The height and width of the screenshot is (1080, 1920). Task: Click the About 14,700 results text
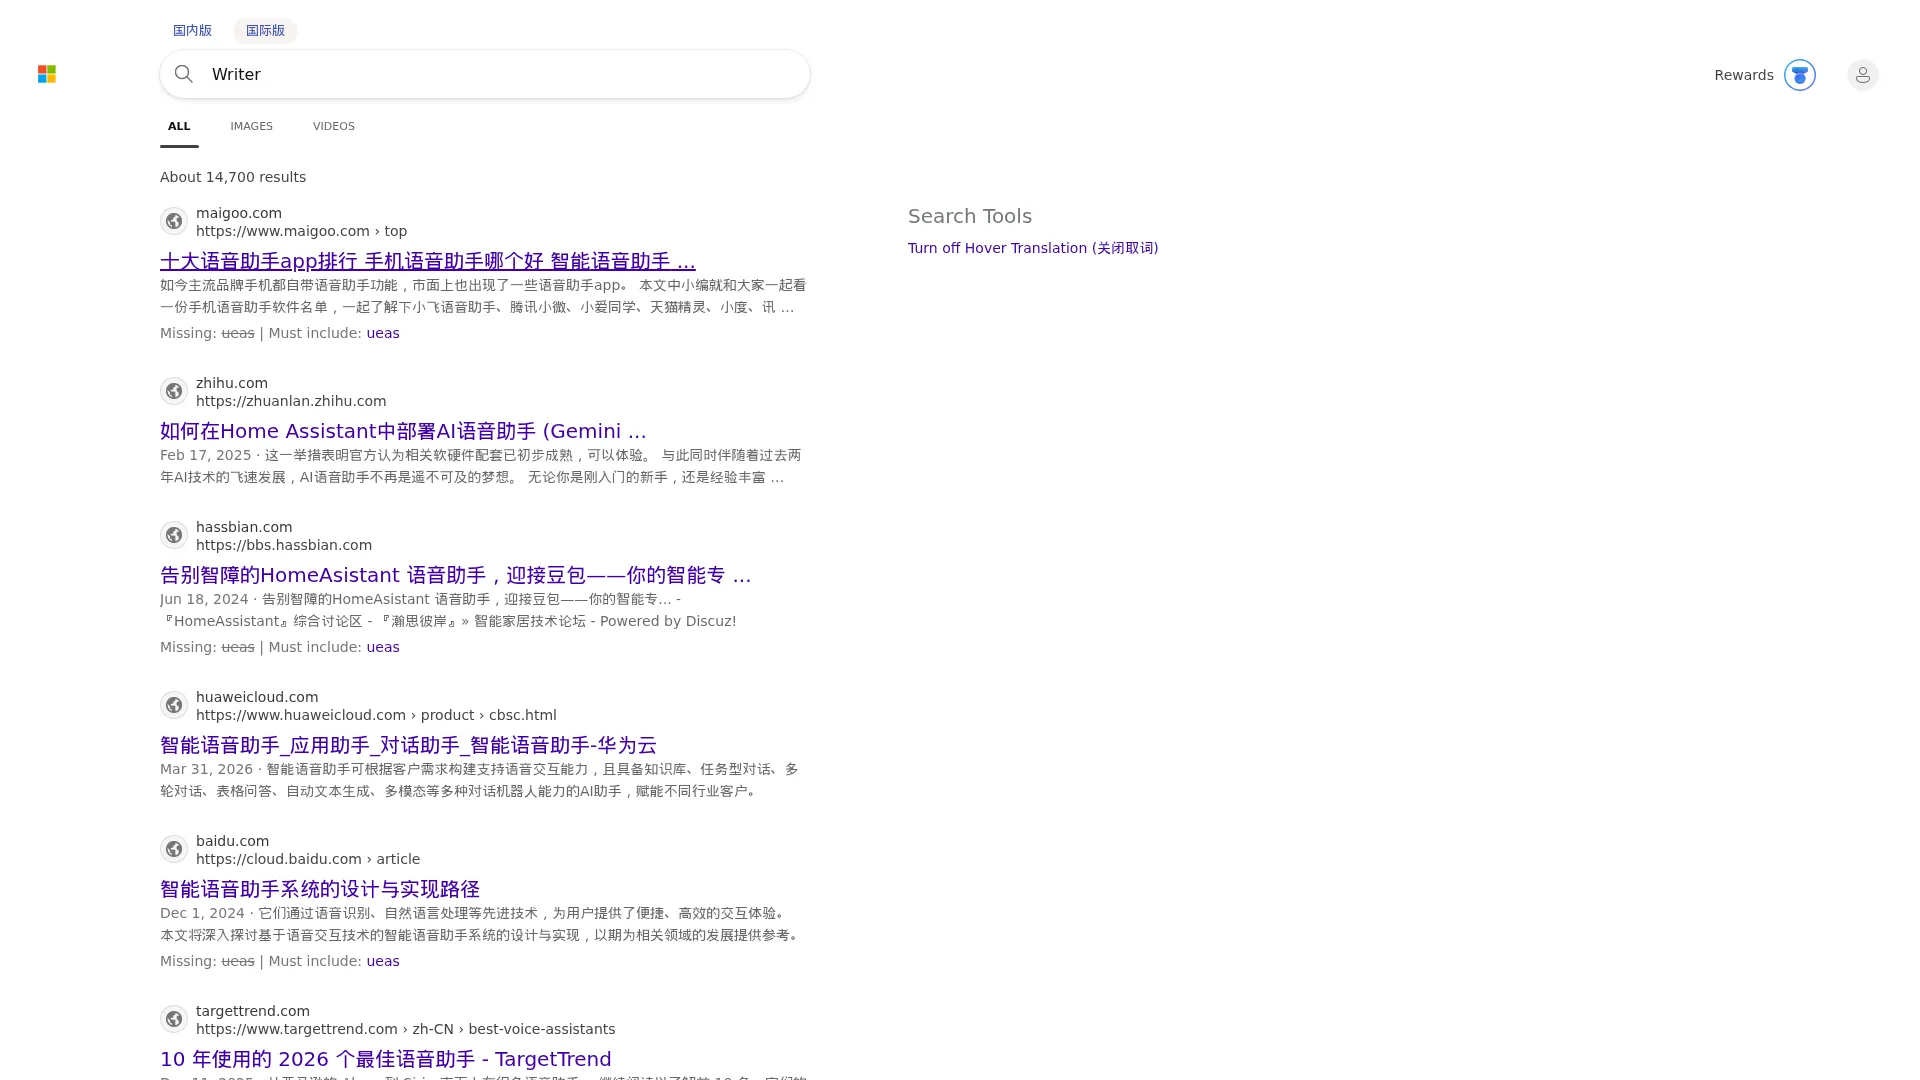click(233, 177)
